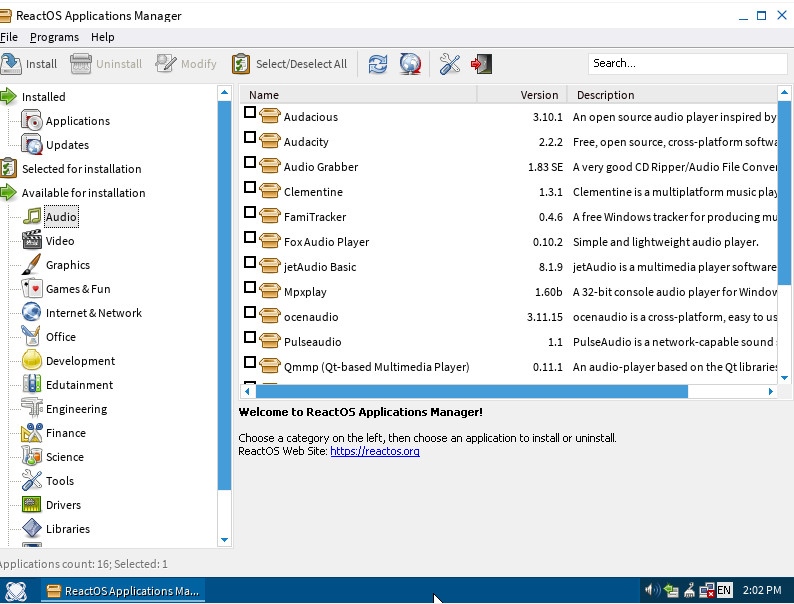Screen dimensions: 794x604
Task: Click the update database globe icon
Action: [410, 64]
